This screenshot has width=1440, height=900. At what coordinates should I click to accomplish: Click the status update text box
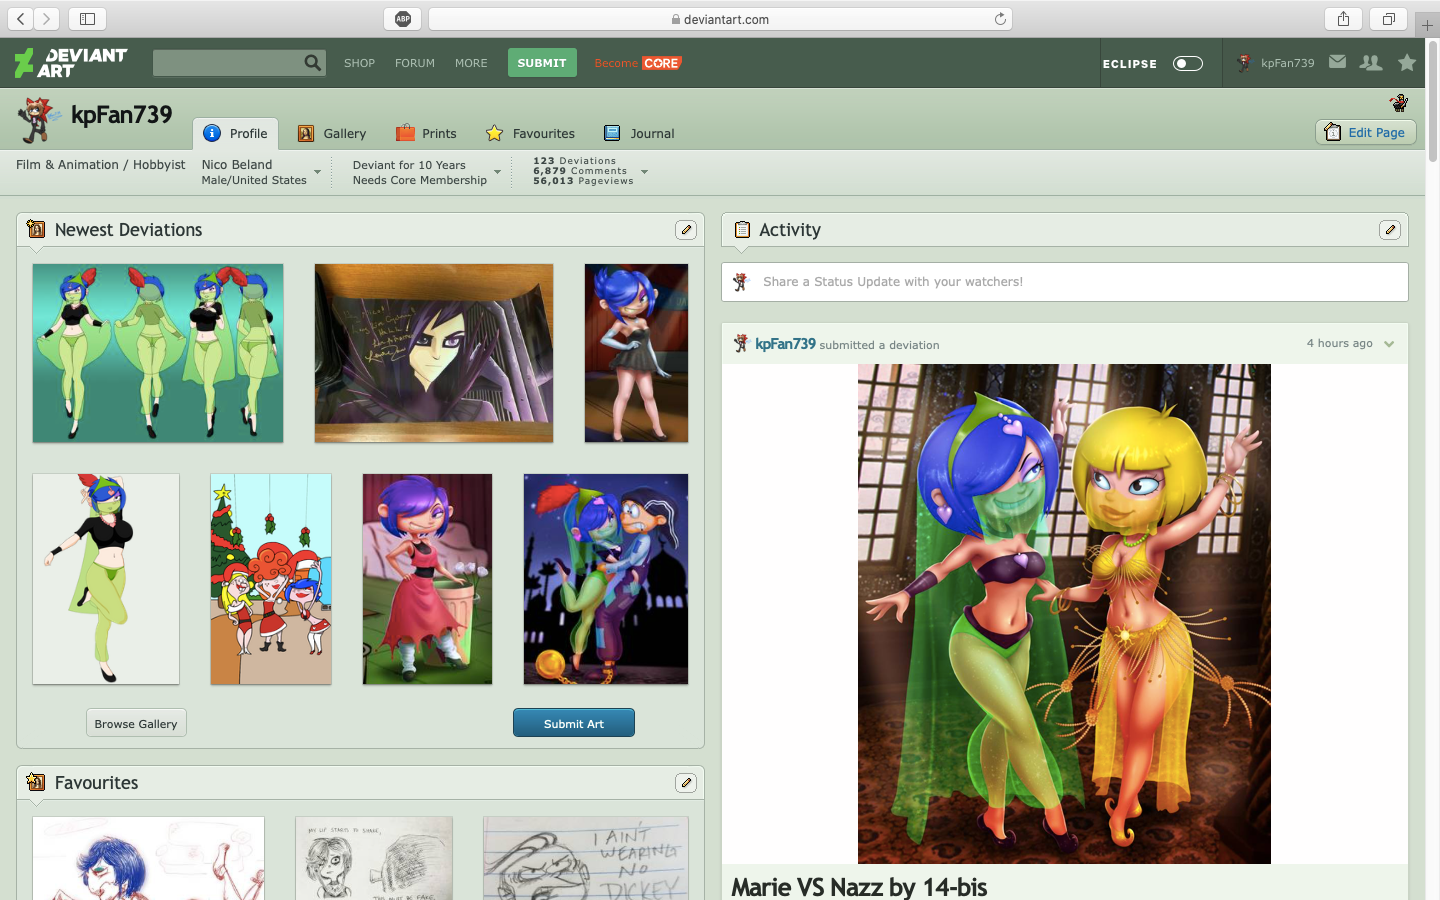[x=1064, y=282]
